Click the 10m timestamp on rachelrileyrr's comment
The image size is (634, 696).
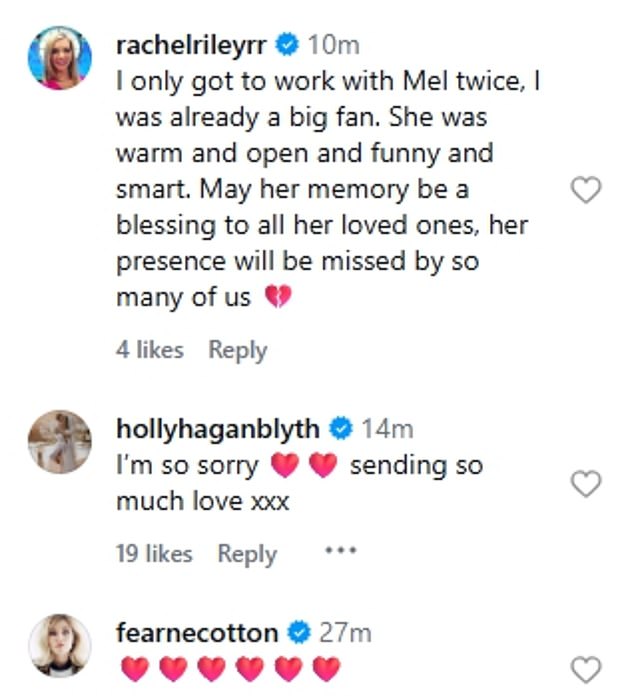click(x=333, y=45)
